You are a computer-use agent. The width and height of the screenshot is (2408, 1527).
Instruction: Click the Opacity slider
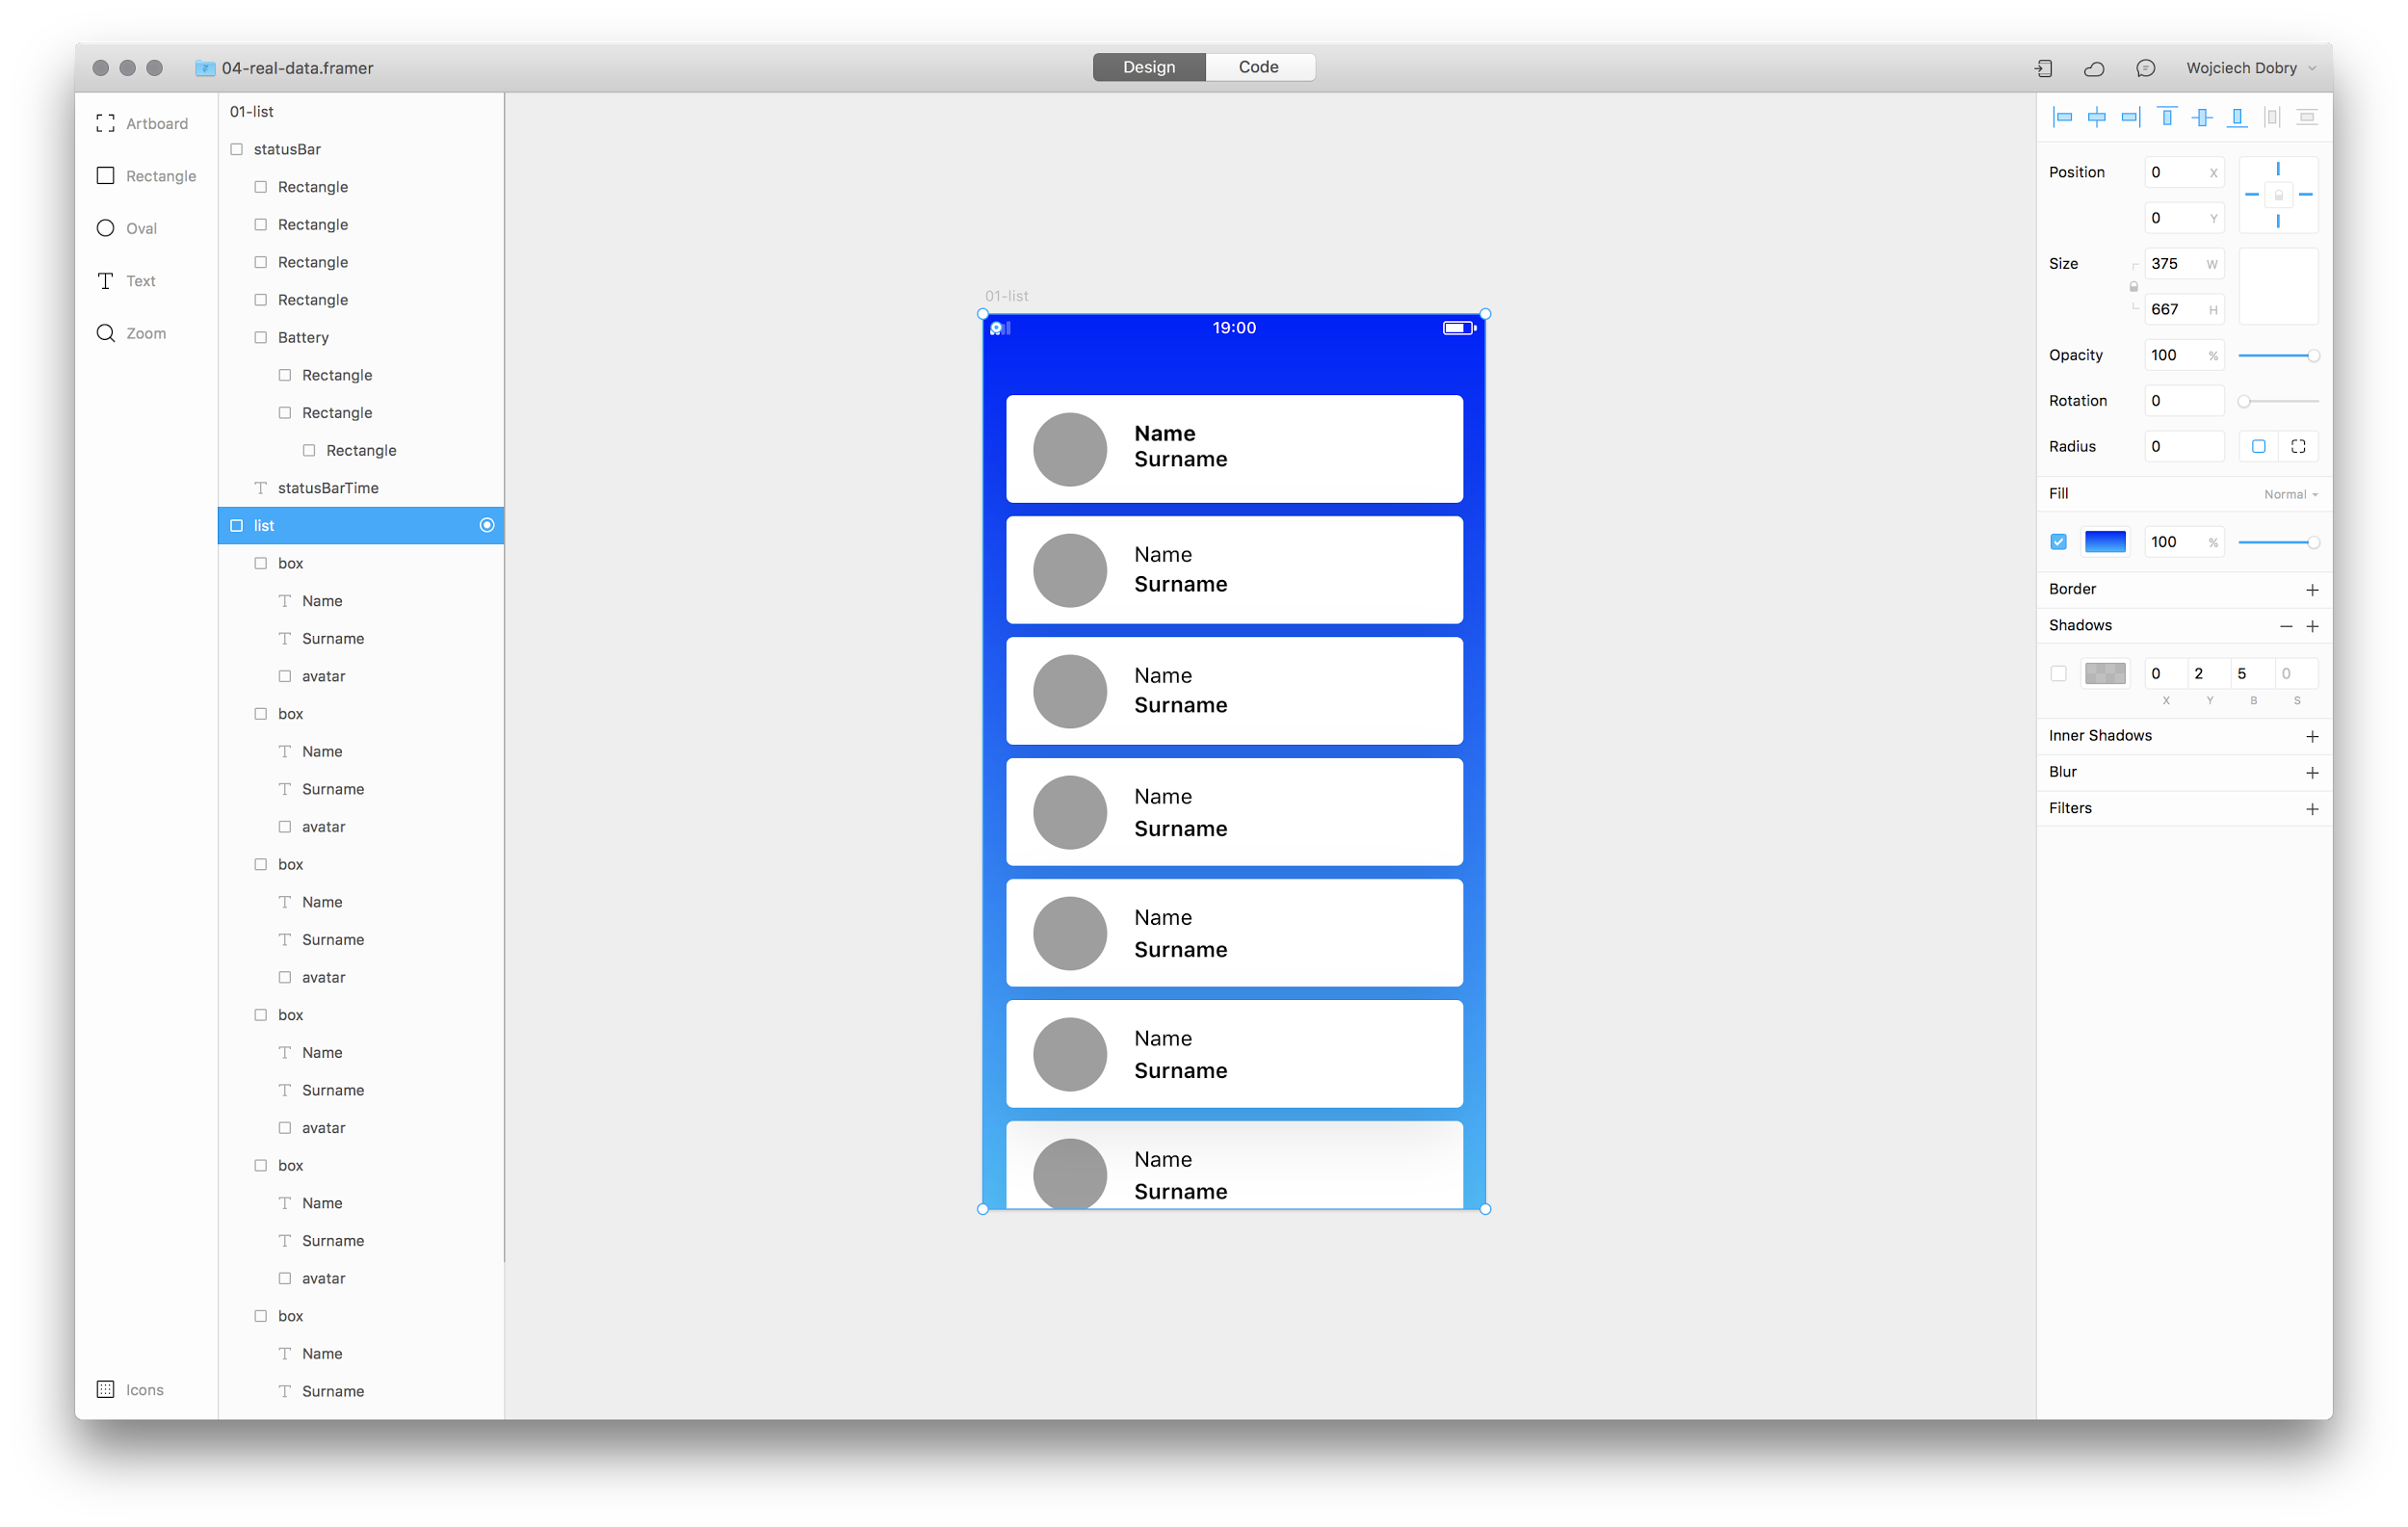click(x=2278, y=356)
